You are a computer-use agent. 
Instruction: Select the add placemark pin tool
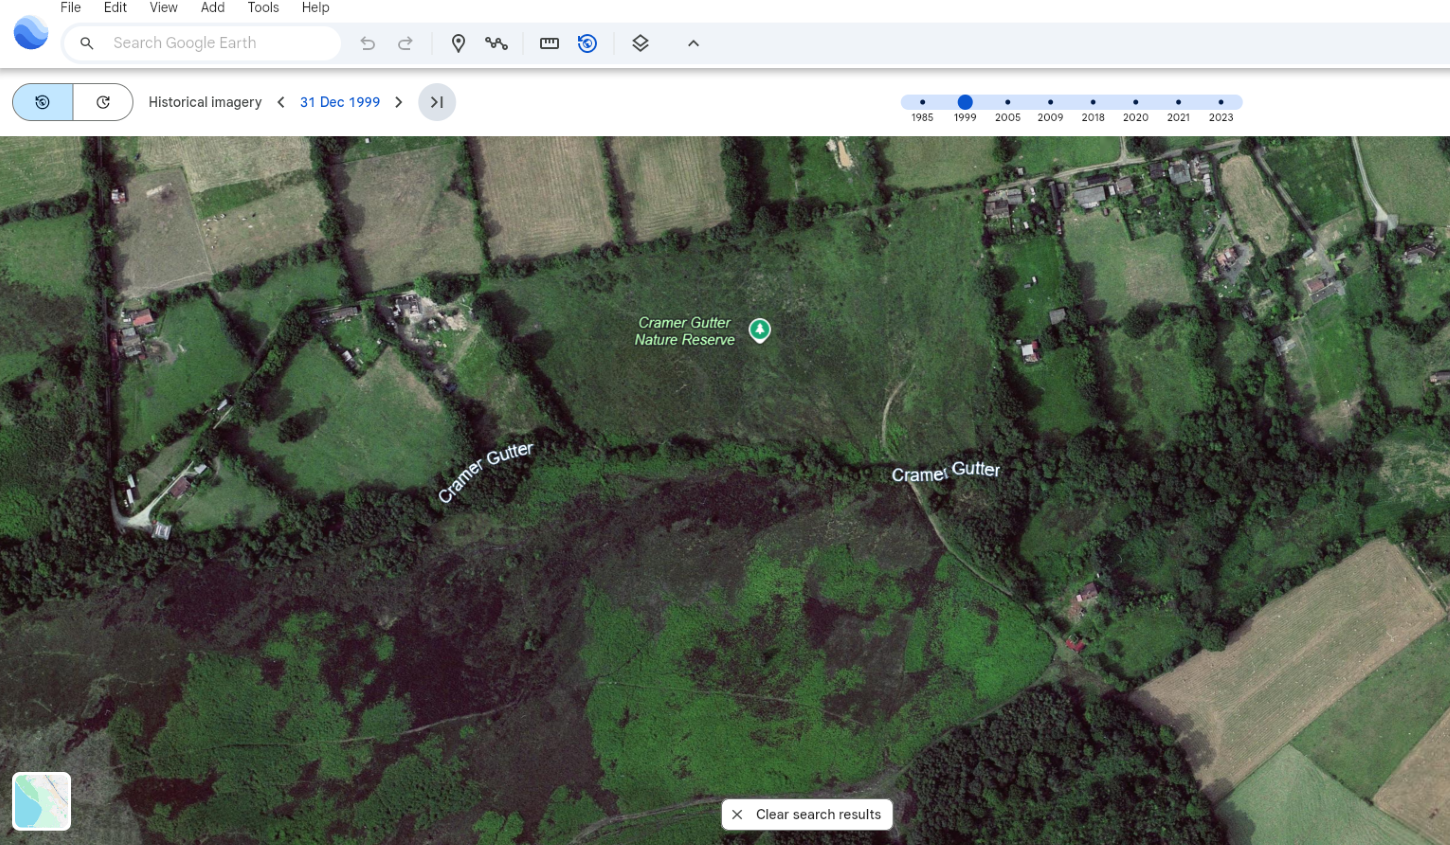[458, 43]
